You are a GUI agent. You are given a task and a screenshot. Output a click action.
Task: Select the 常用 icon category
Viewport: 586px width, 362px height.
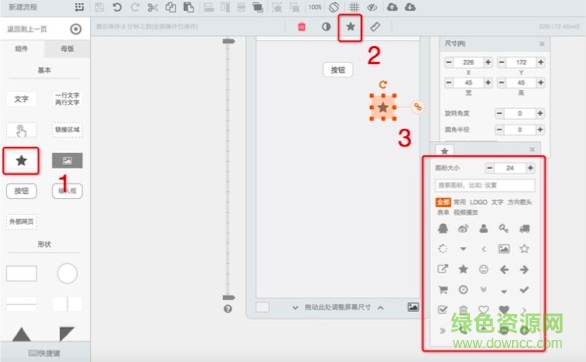(x=460, y=202)
